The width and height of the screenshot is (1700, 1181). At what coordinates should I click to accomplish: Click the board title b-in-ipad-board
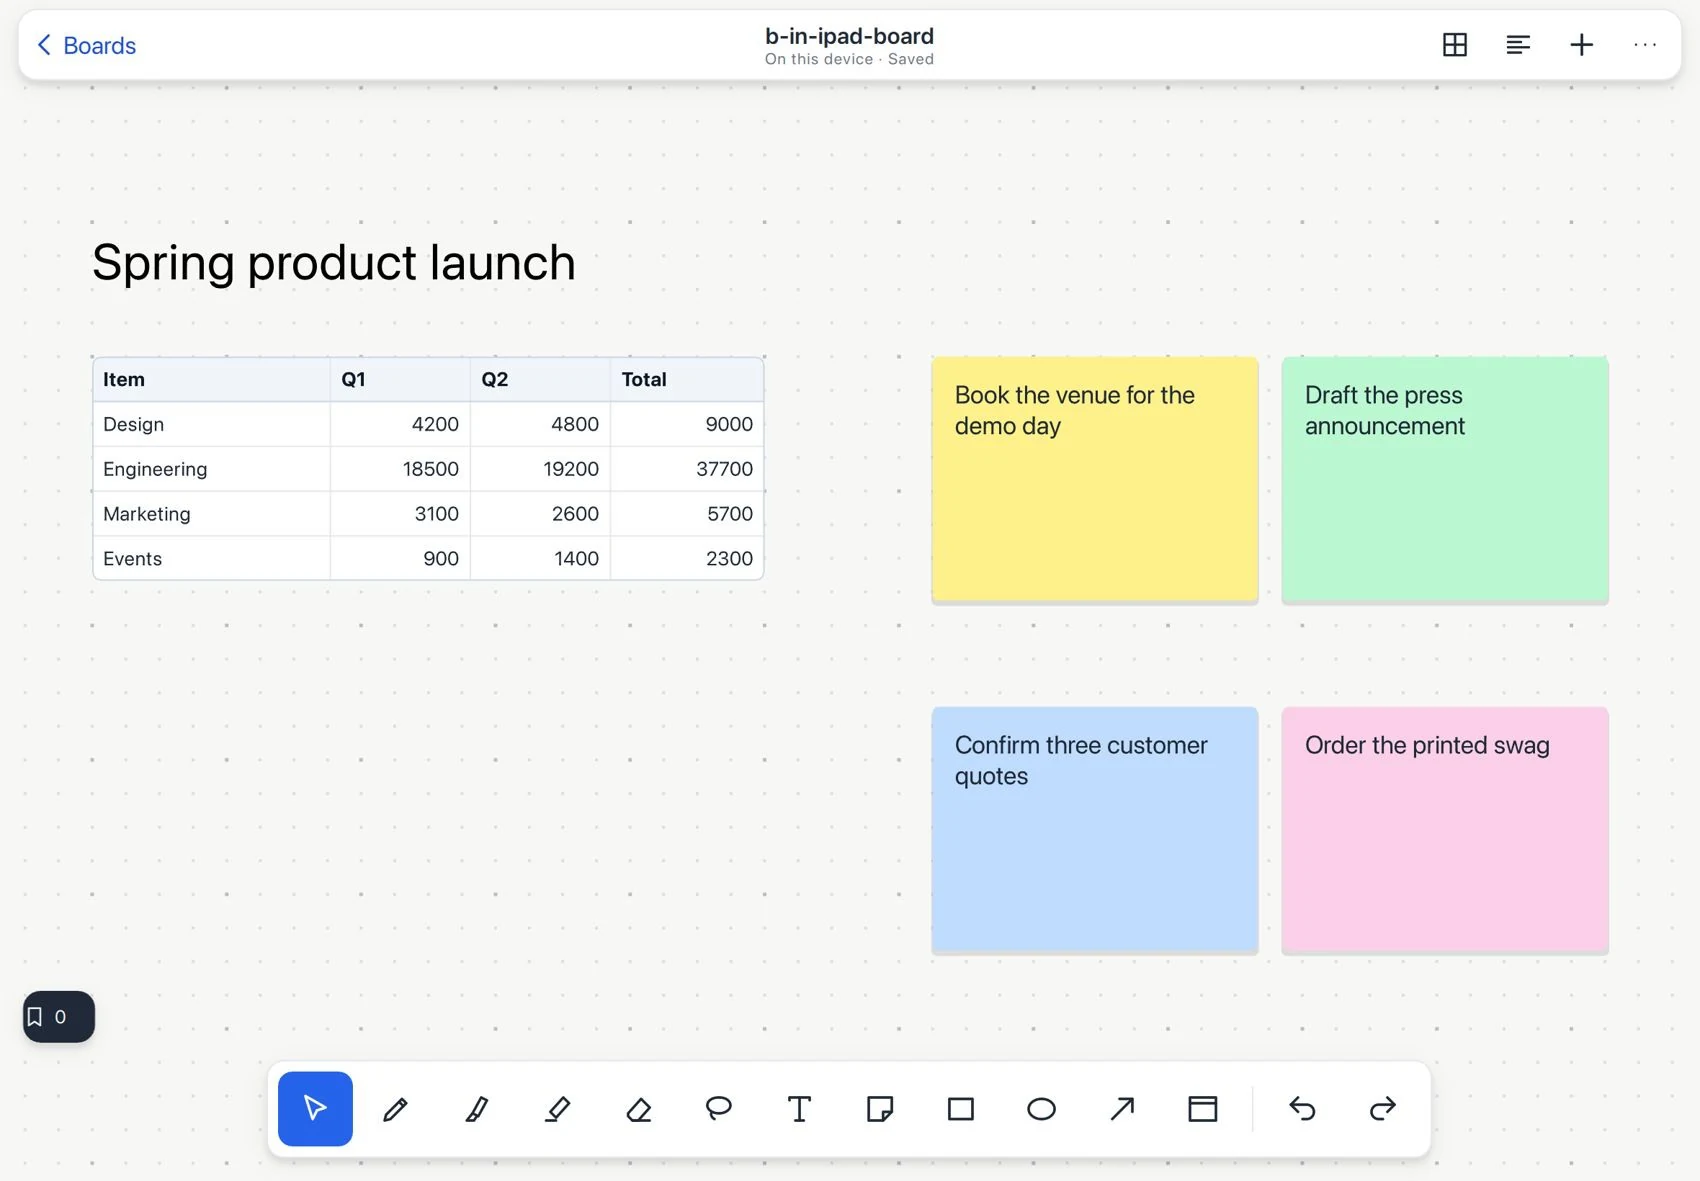[849, 36]
